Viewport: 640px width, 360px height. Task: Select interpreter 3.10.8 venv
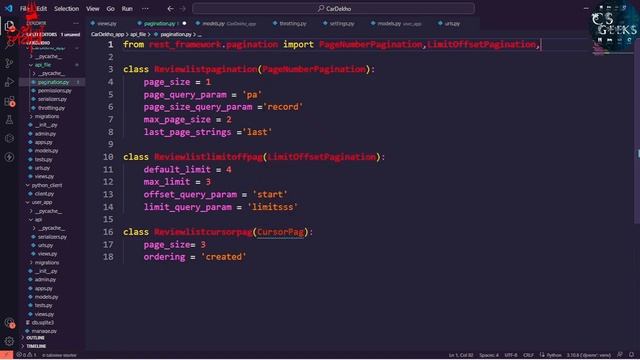588,355
